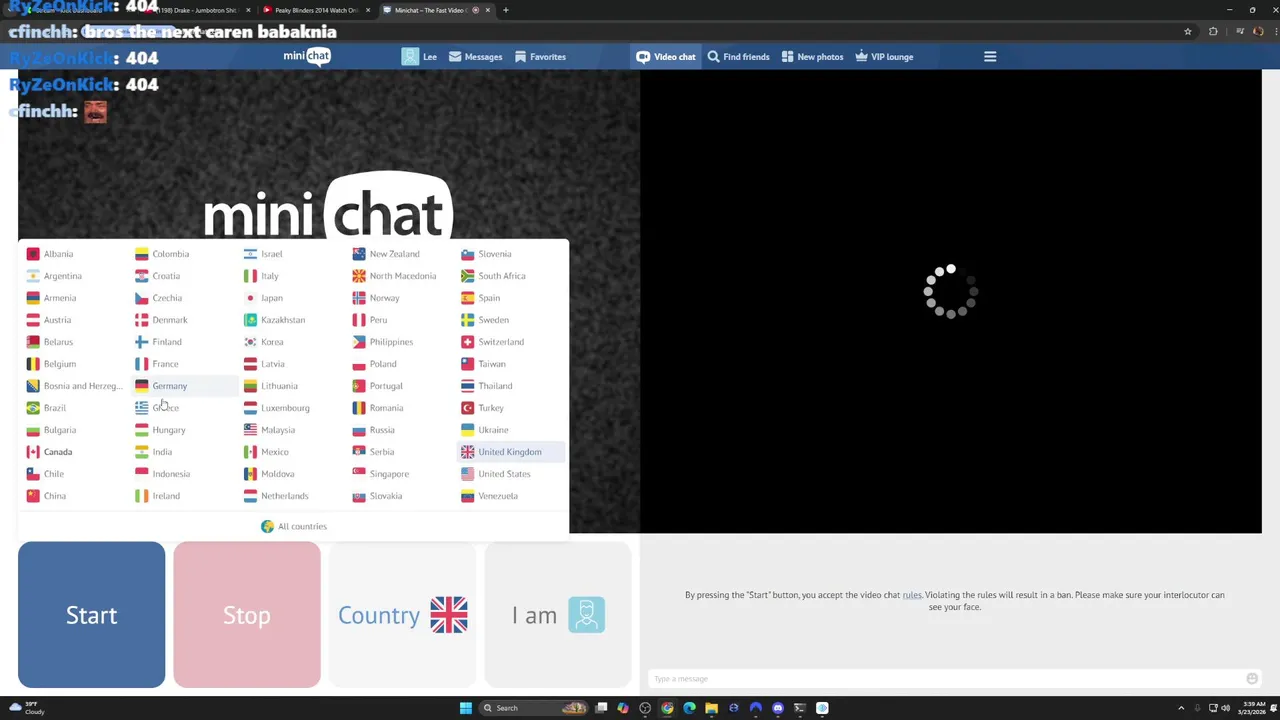The image size is (1280, 720).
Task: Click the South Africa flag icon
Action: (467, 276)
